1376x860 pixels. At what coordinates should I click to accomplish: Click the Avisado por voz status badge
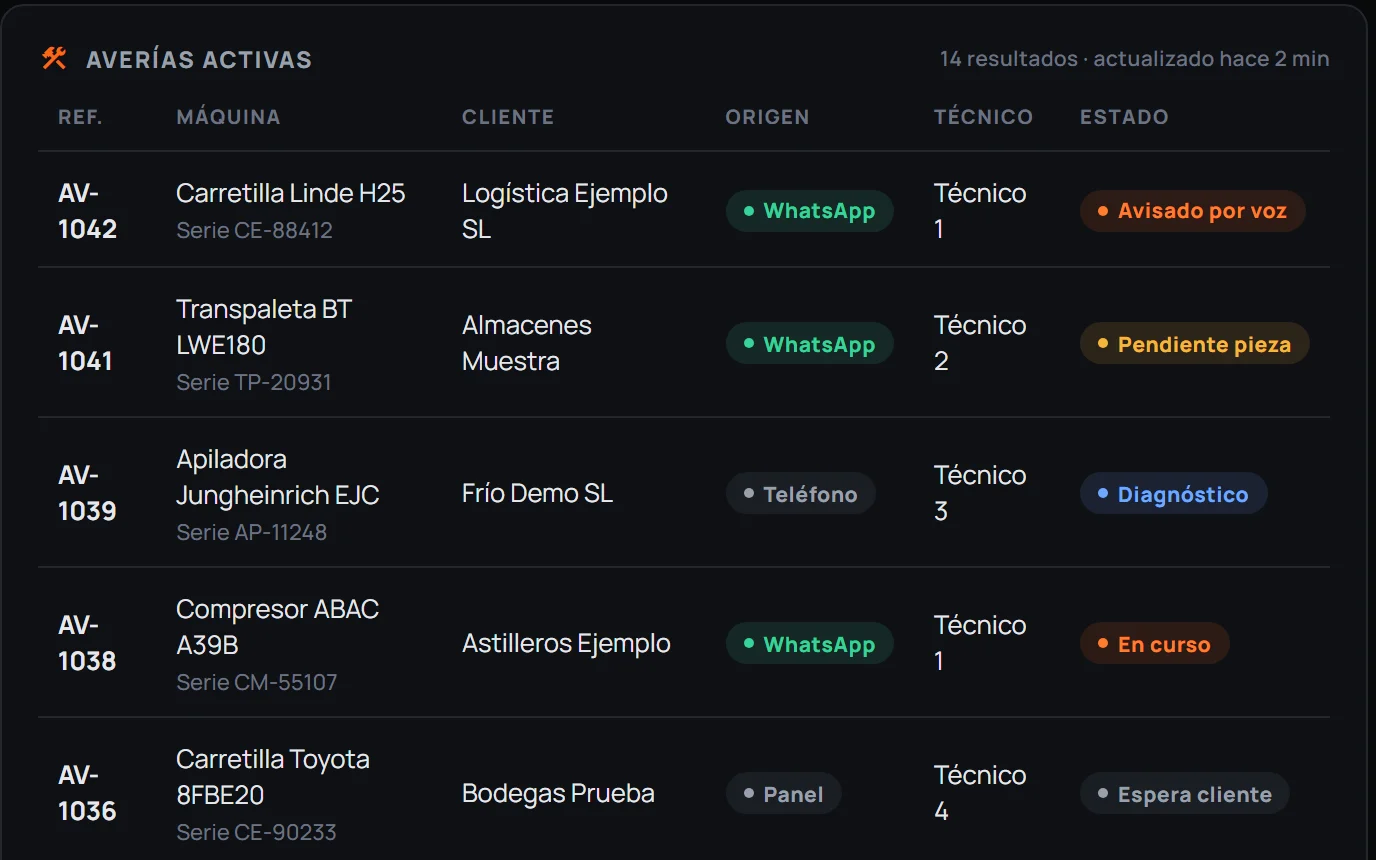[1193, 211]
